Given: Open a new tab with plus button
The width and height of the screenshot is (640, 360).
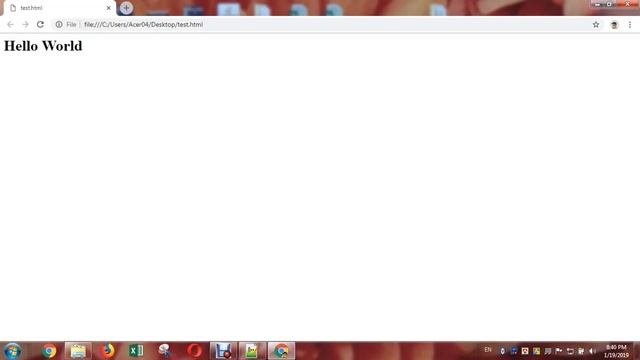Looking at the screenshot, I should 126,8.
